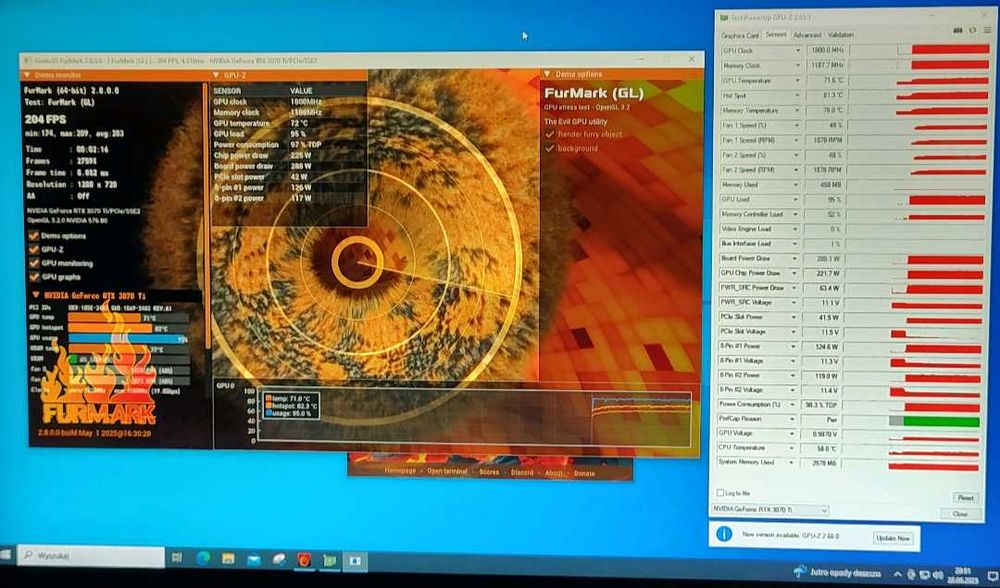The height and width of the screenshot is (588, 1000).
Task: Click the Donate link
Action: point(584,474)
